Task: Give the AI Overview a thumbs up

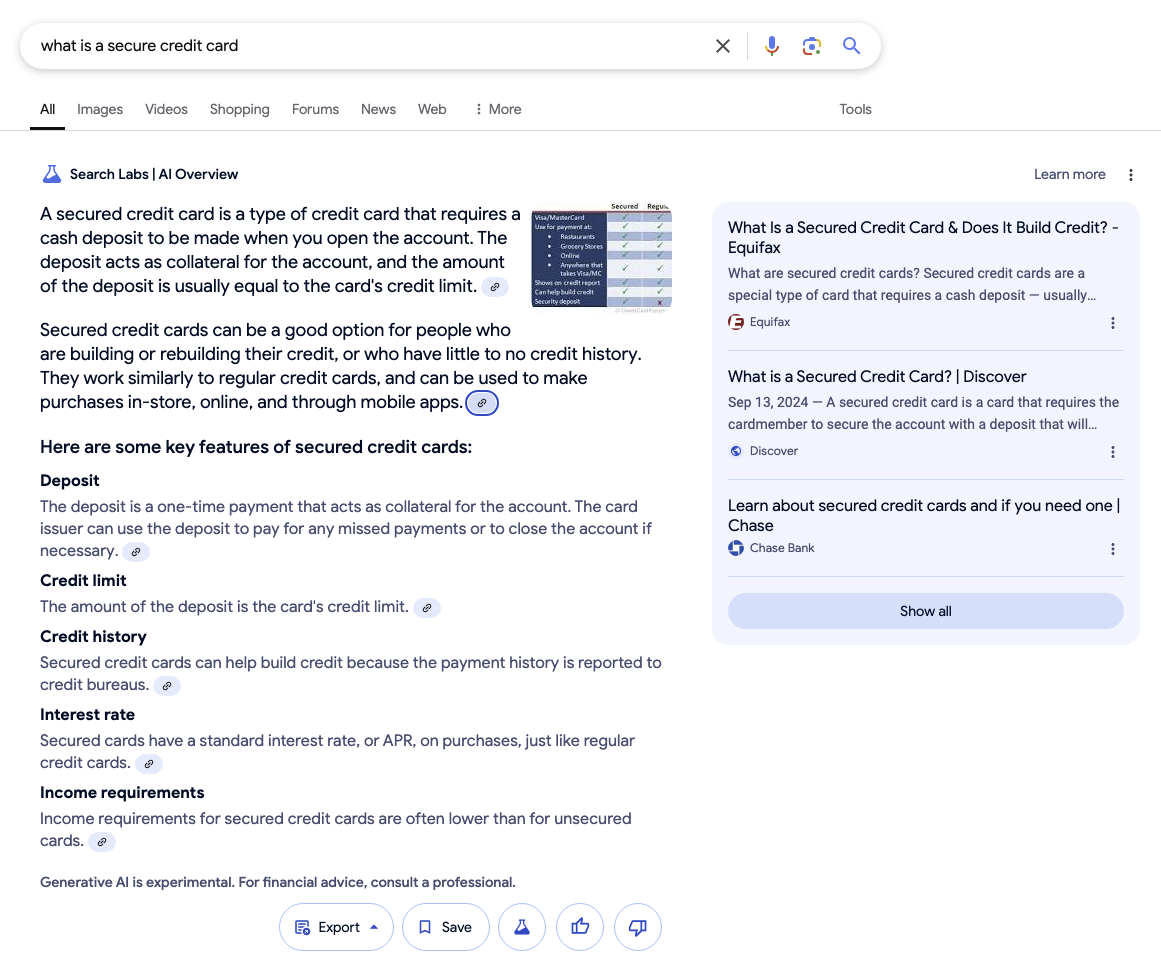Action: pyautogui.click(x=580, y=927)
